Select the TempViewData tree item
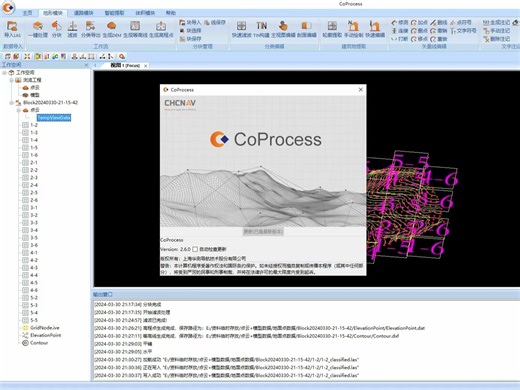The image size is (520, 390). (x=54, y=118)
